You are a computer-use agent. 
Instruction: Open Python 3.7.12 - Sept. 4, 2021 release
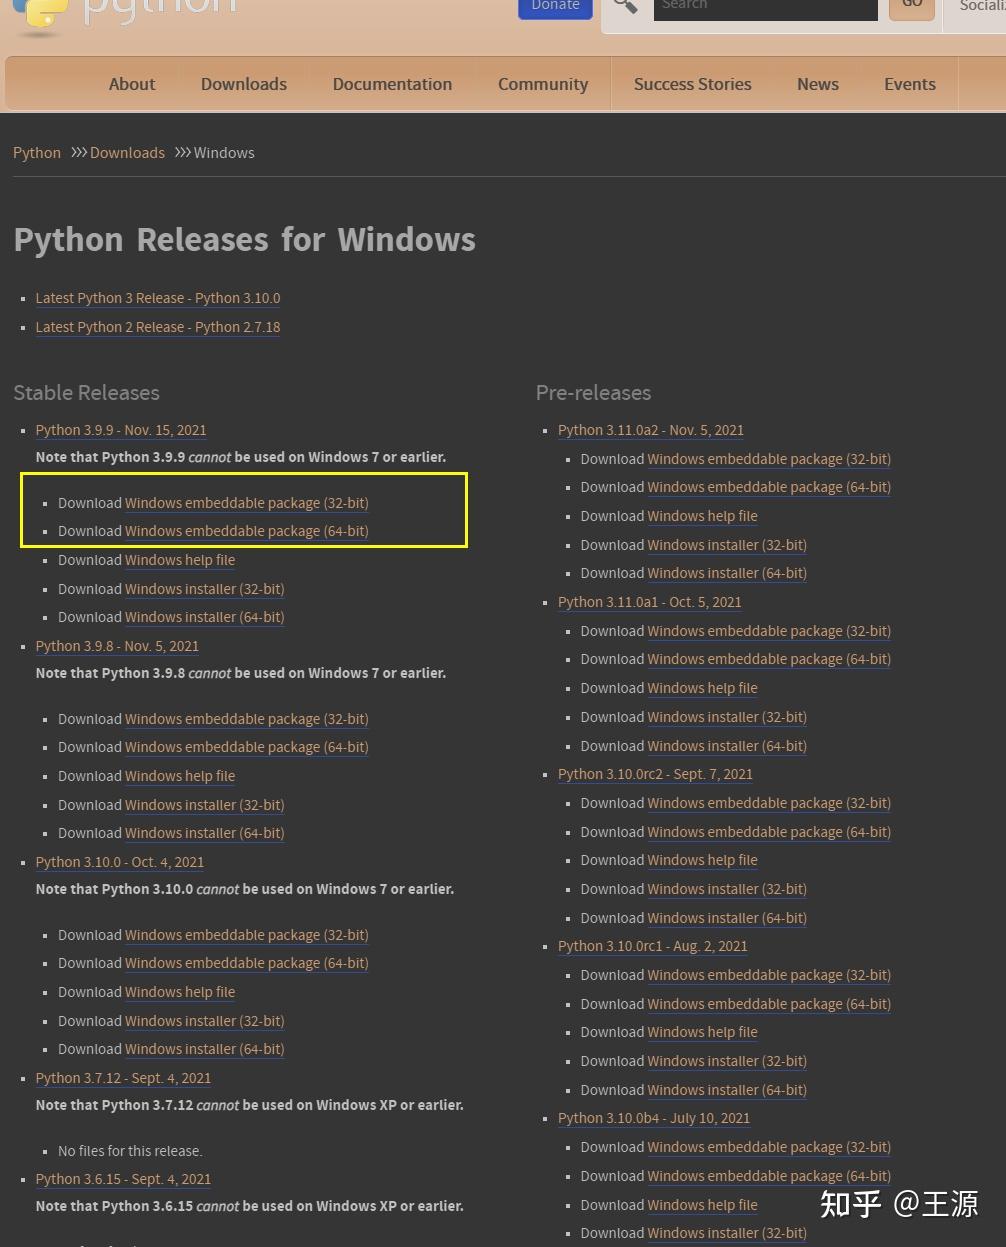[x=123, y=1078]
